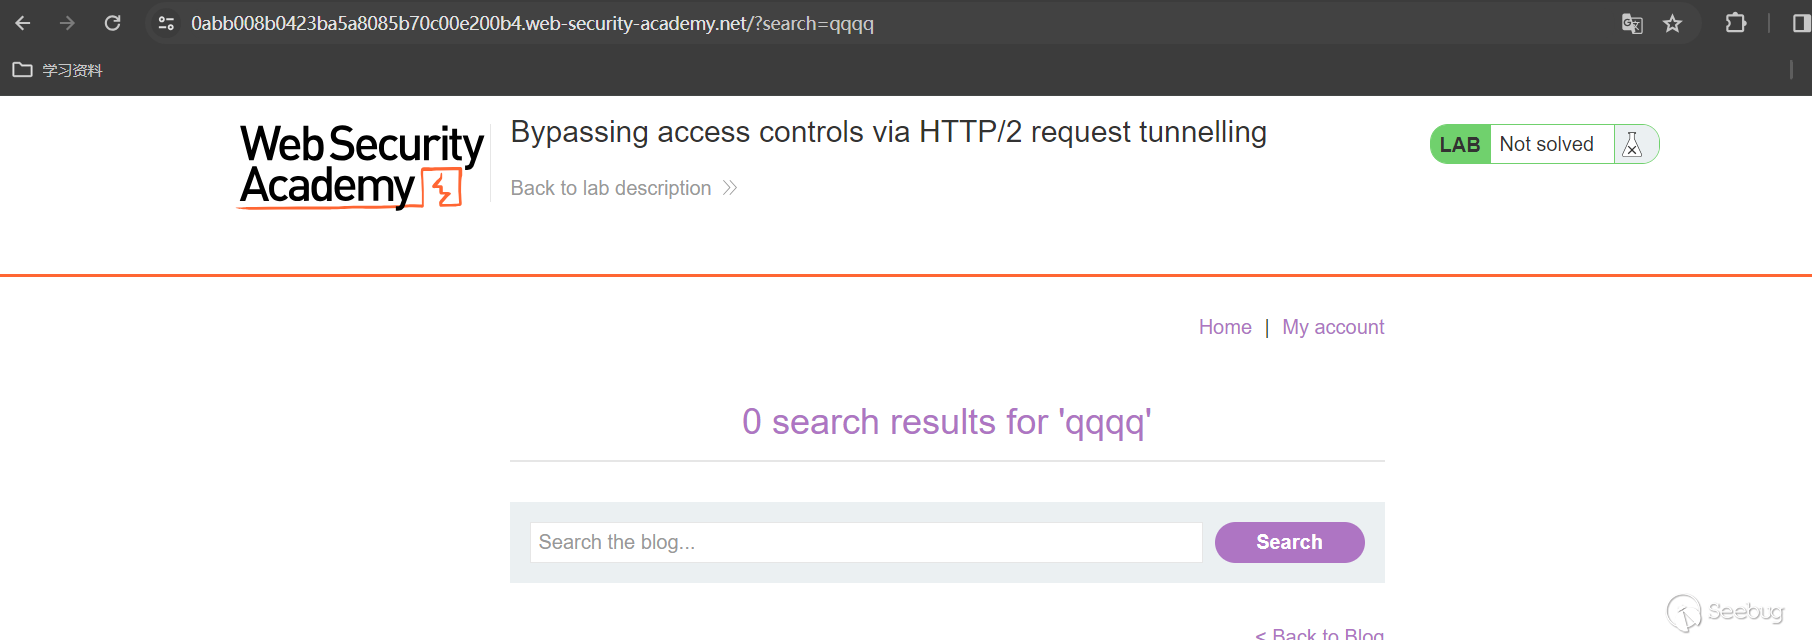Open the My account page

coord(1333,327)
